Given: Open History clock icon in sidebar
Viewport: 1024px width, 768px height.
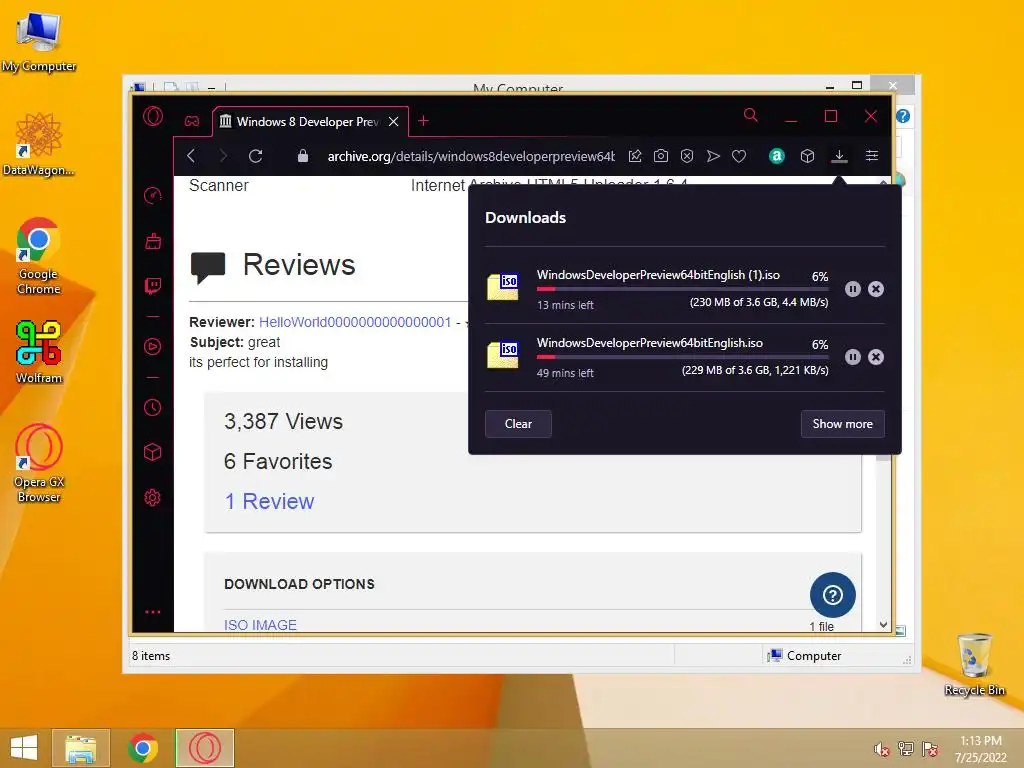Looking at the screenshot, I should pyautogui.click(x=153, y=408).
